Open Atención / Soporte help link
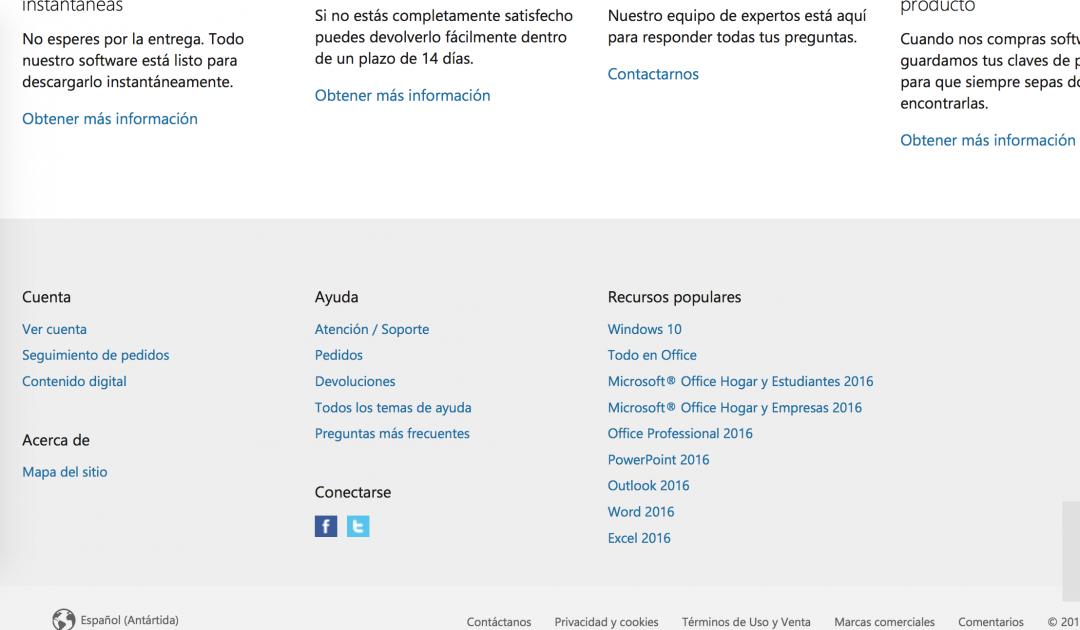Image resolution: width=1080 pixels, height=630 pixels. (x=371, y=329)
